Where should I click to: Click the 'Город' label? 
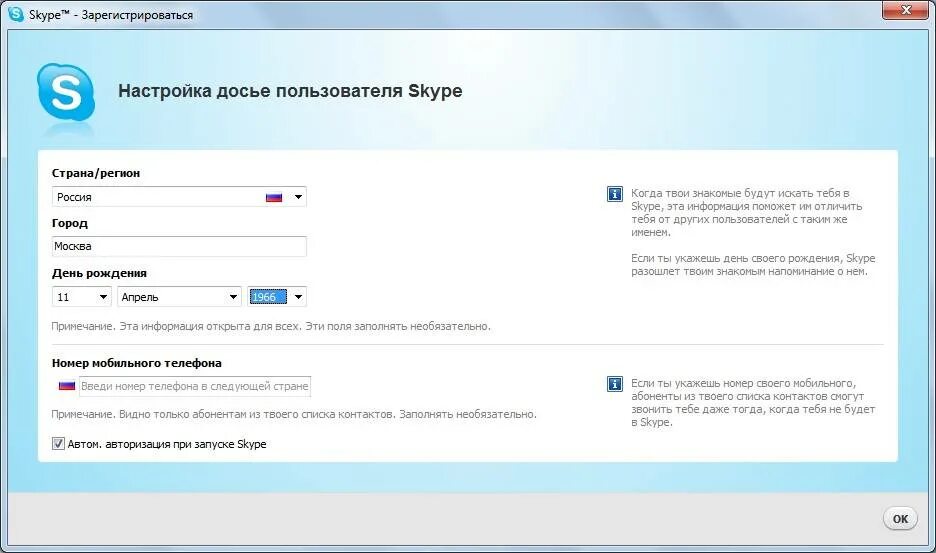coord(70,223)
